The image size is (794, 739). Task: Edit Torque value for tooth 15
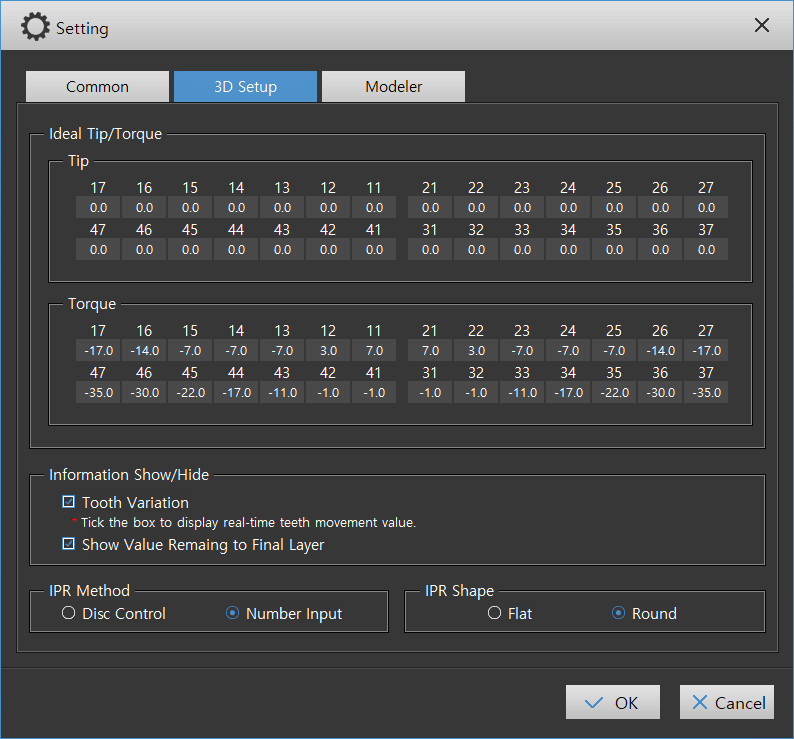pos(190,351)
